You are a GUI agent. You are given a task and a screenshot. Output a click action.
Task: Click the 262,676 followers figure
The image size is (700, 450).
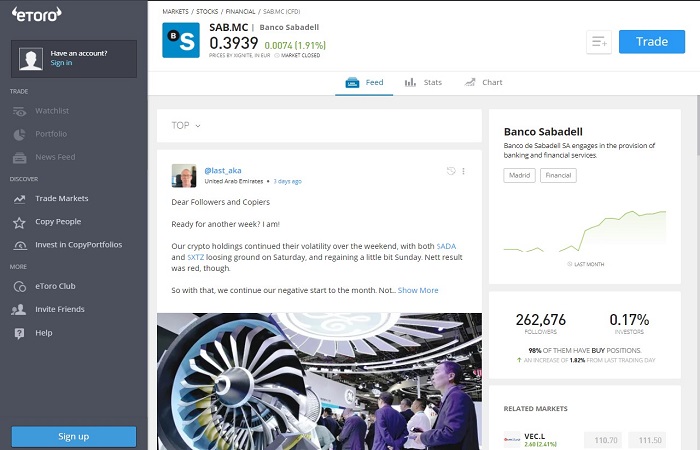[x=541, y=320]
